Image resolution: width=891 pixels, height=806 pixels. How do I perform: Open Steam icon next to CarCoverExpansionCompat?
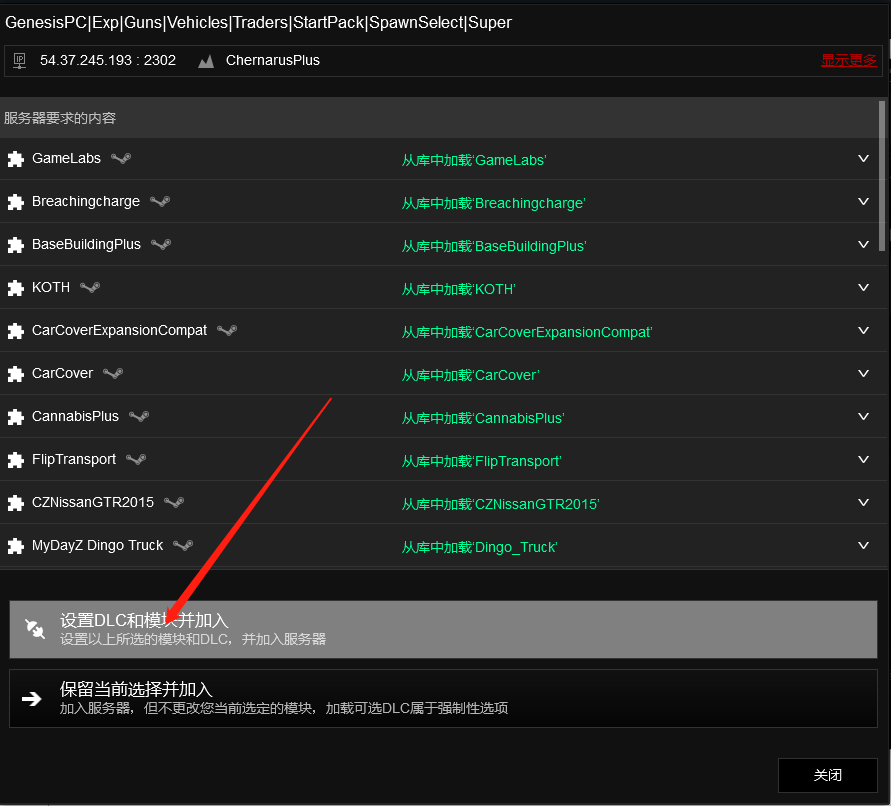(227, 330)
